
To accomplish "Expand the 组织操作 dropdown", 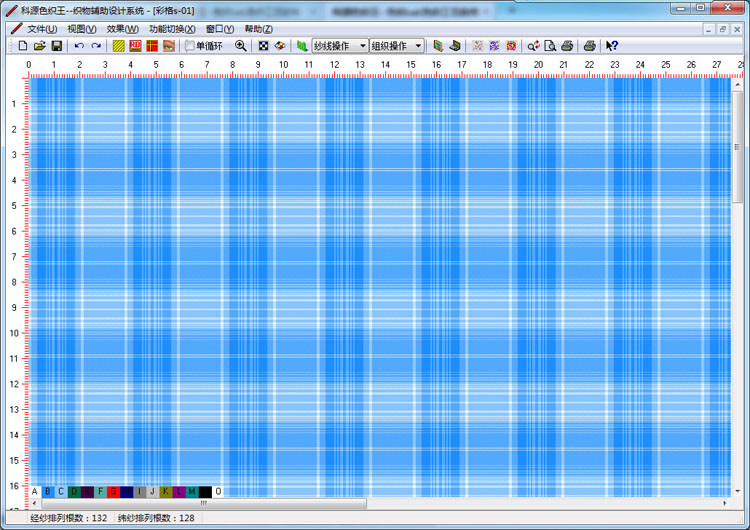I will coord(419,46).
